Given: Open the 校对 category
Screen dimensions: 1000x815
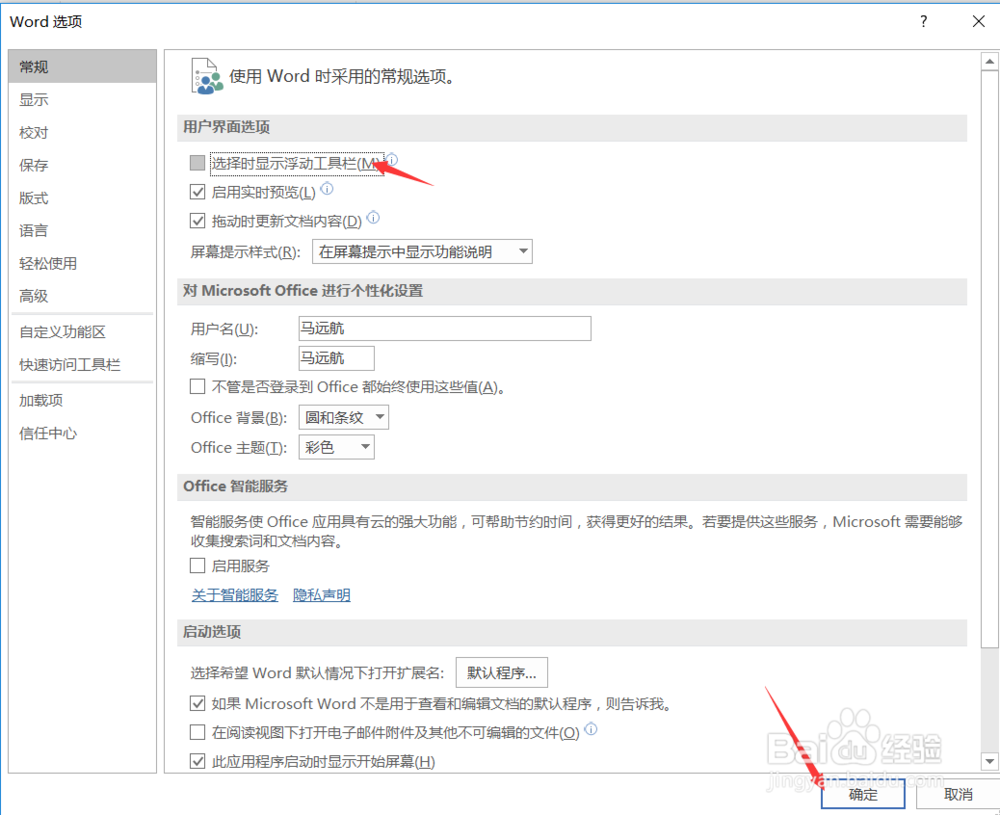Looking at the screenshot, I should point(82,133).
